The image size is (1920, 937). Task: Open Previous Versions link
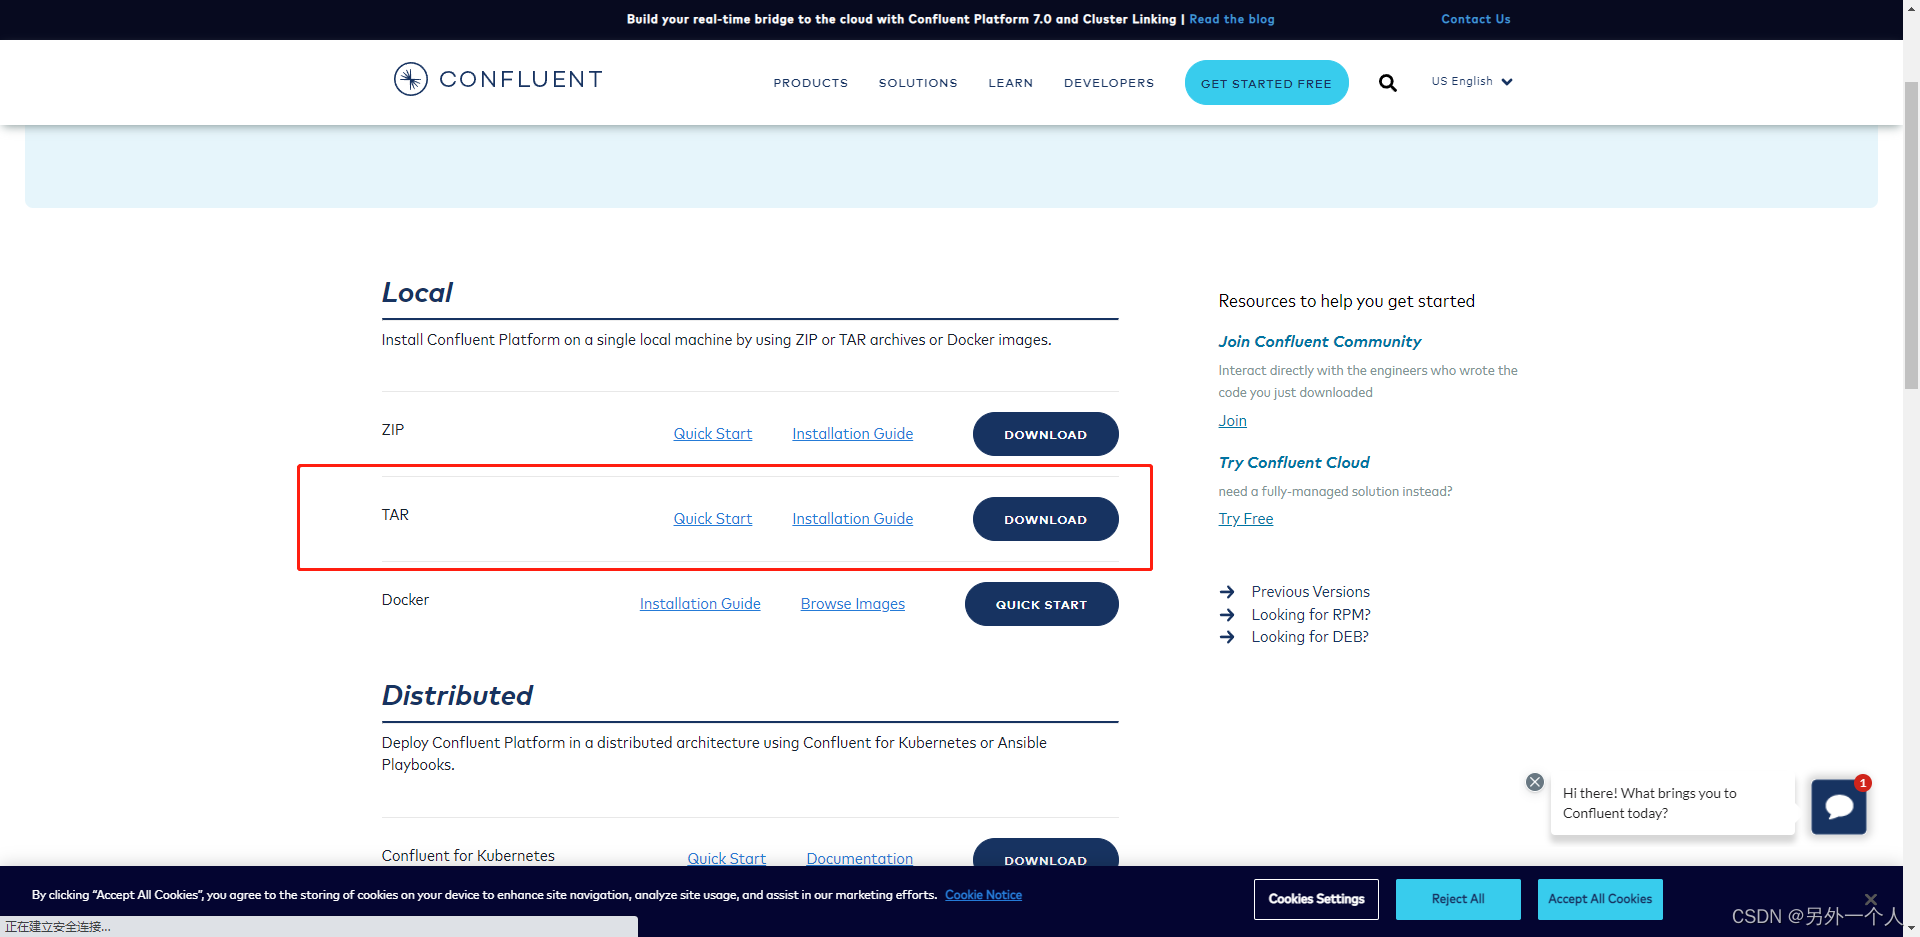point(1310,592)
